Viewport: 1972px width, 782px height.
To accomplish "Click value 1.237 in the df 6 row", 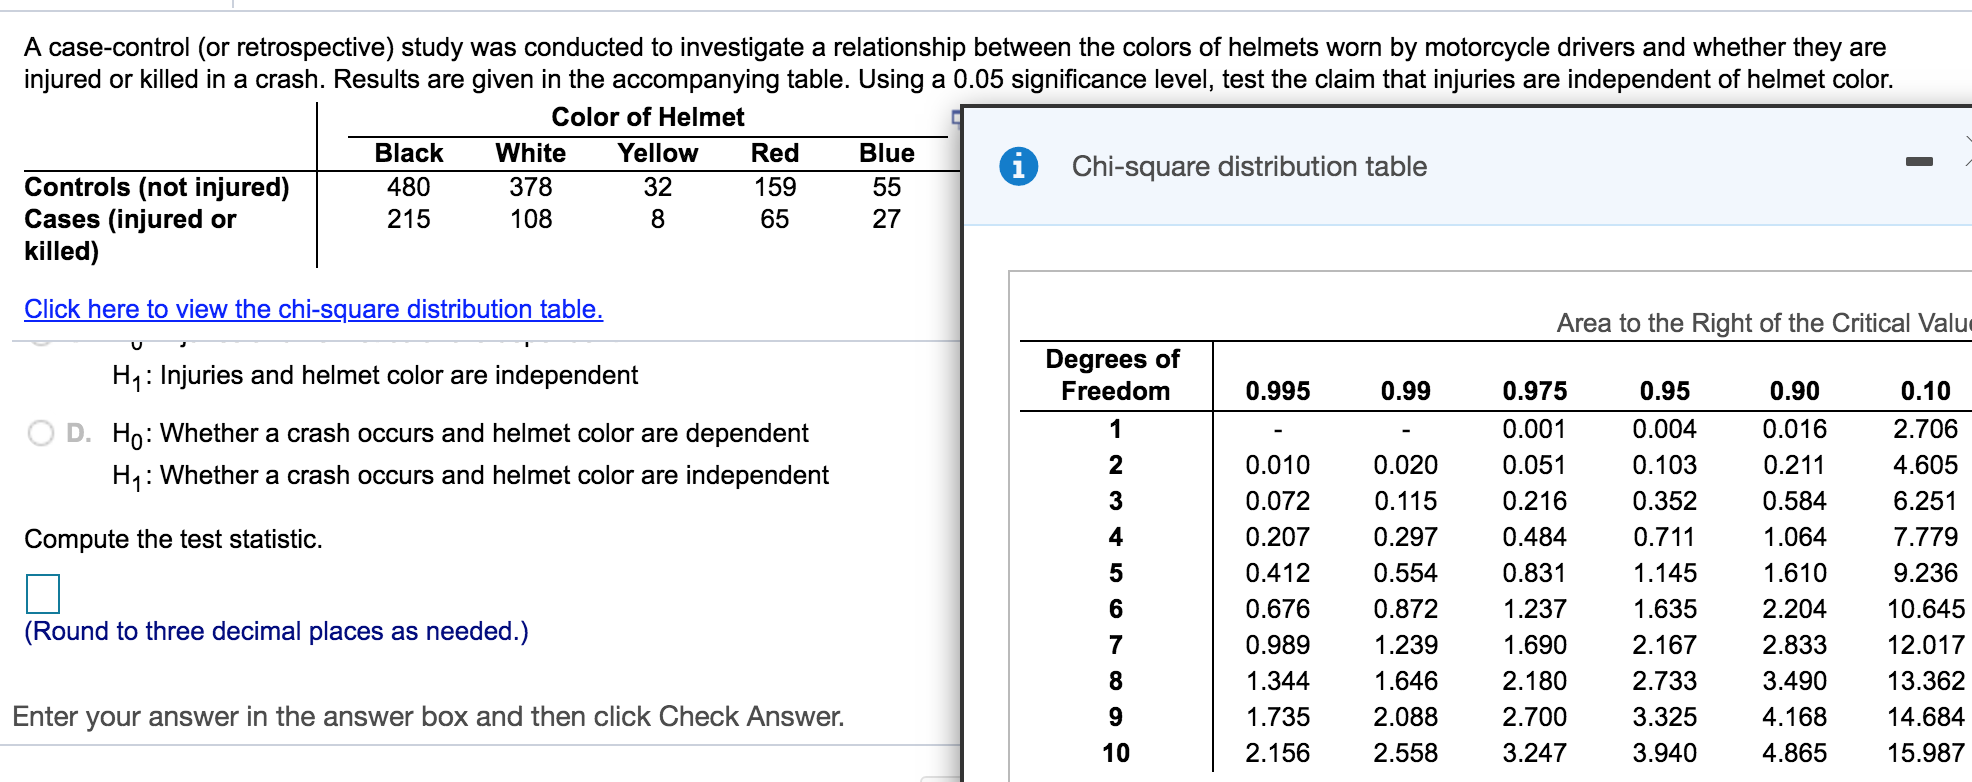I will click(x=1534, y=609).
